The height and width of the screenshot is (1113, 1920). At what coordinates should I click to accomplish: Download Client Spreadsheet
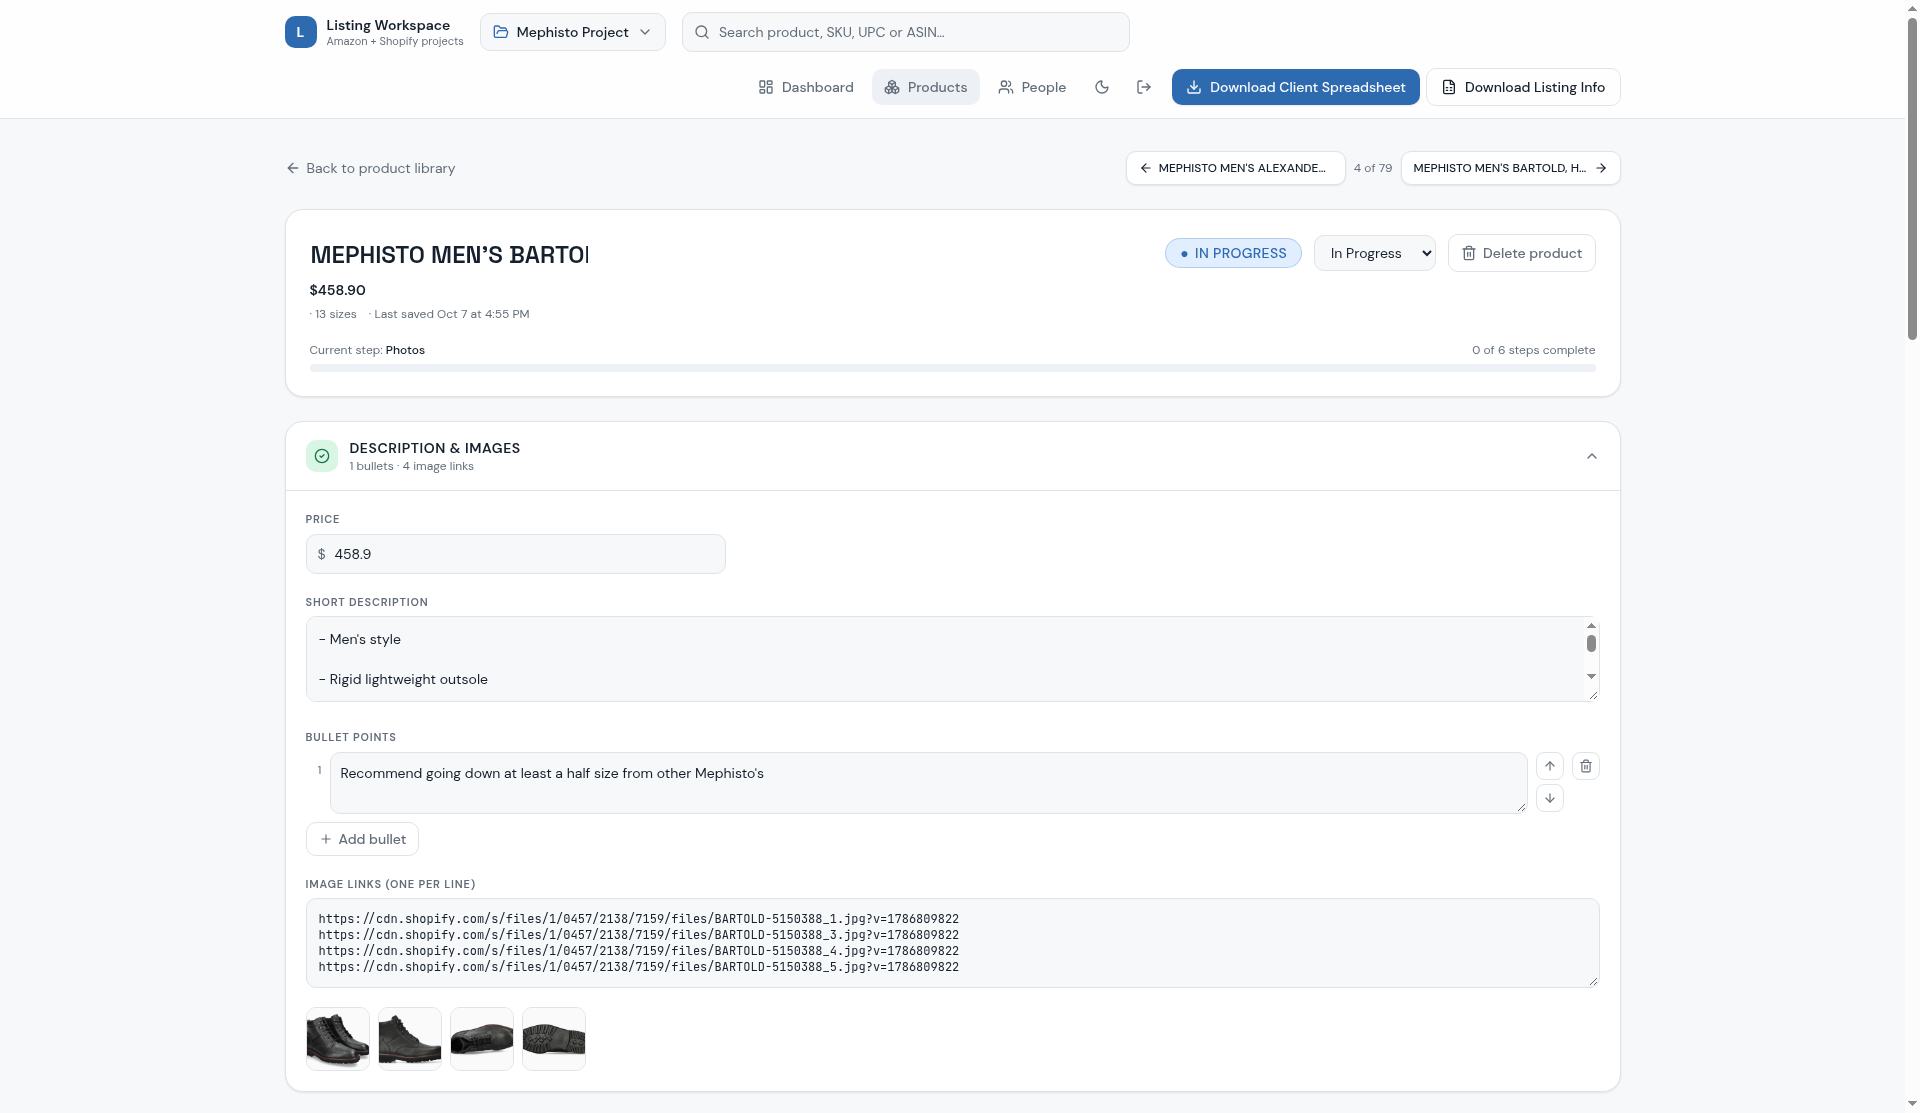[1295, 87]
